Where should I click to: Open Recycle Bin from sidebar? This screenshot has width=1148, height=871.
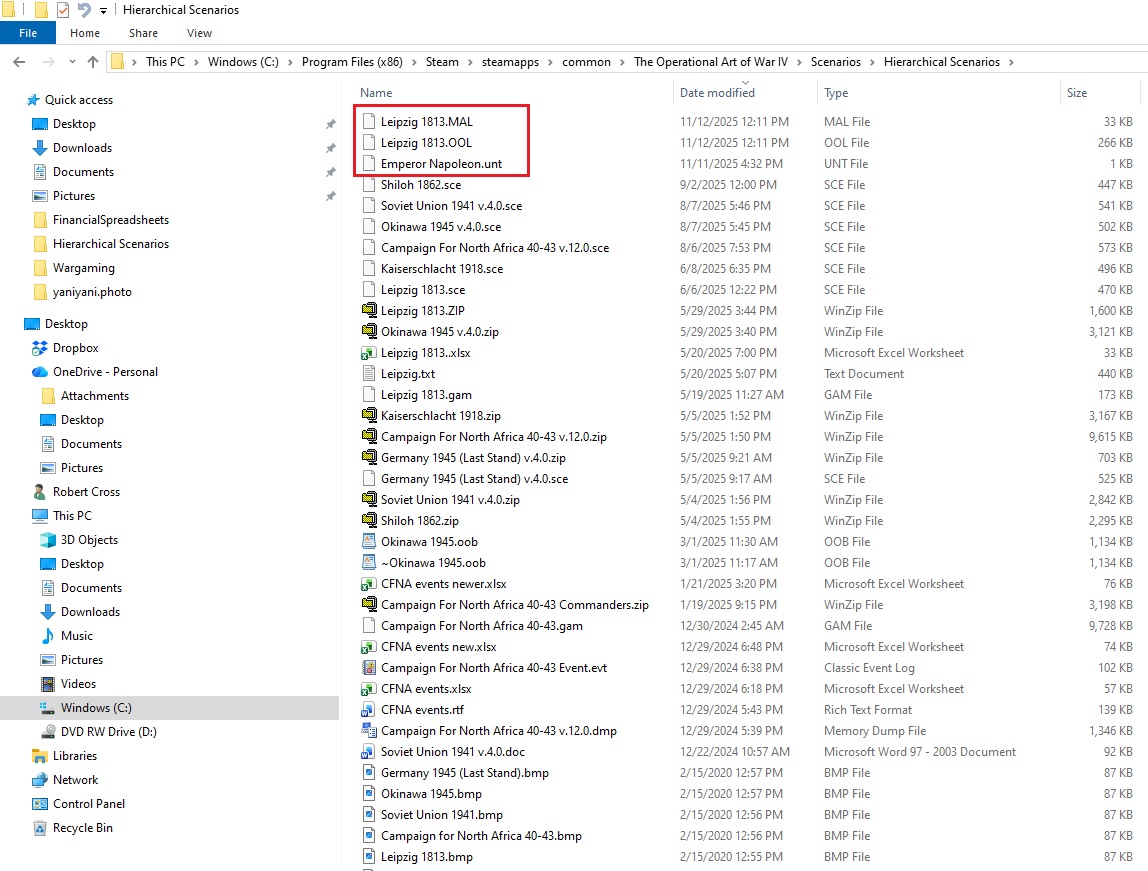(83, 828)
